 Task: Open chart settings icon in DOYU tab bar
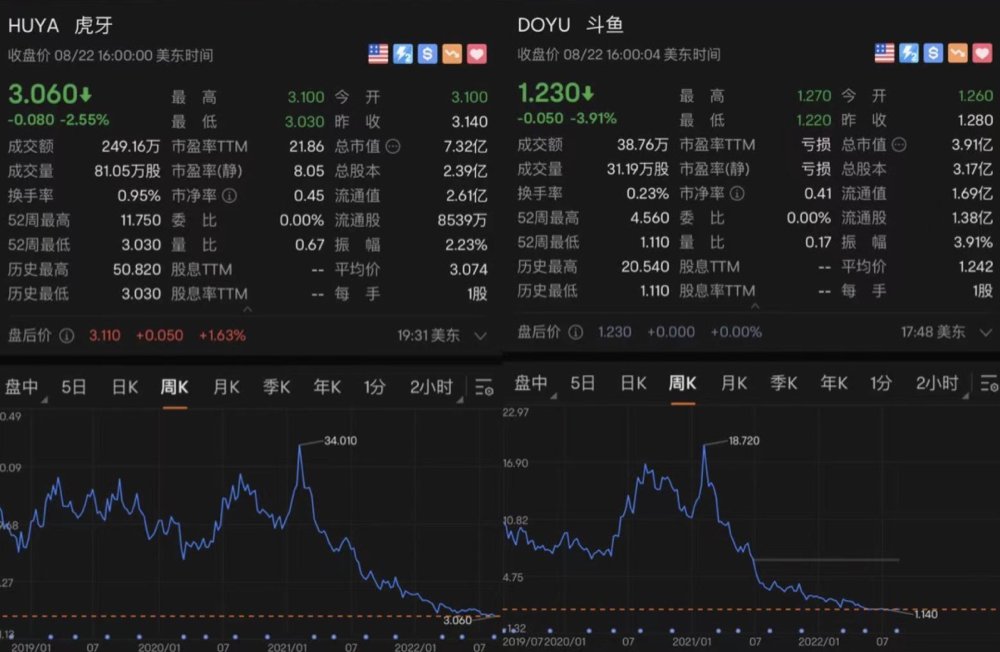point(989,383)
